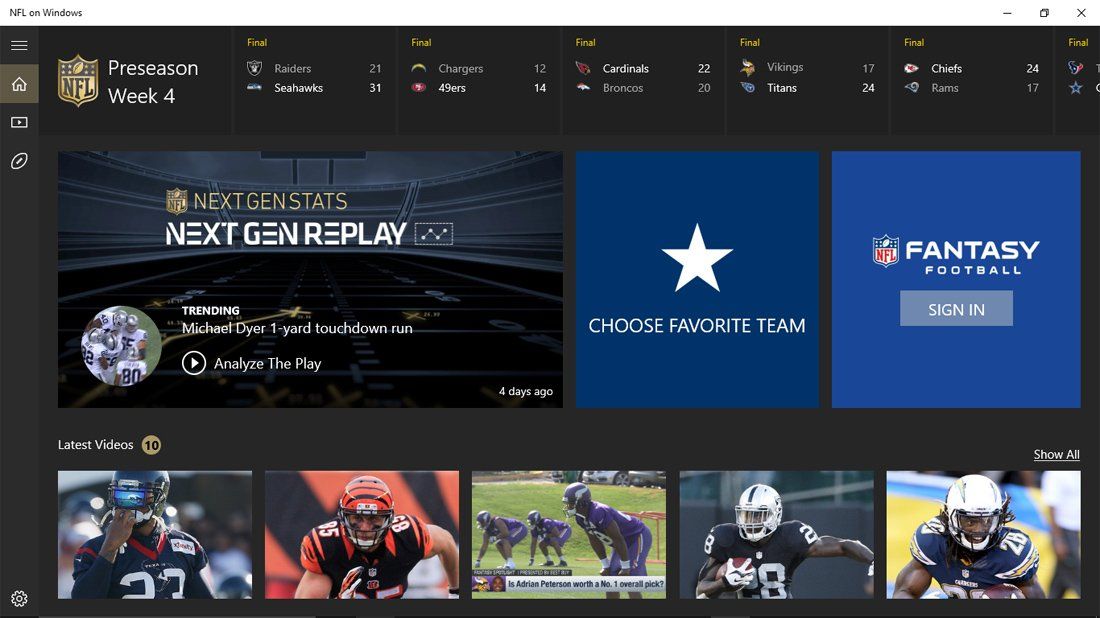Open the Chargers vs 49ers game tile
The height and width of the screenshot is (618, 1100).
(478, 78)
